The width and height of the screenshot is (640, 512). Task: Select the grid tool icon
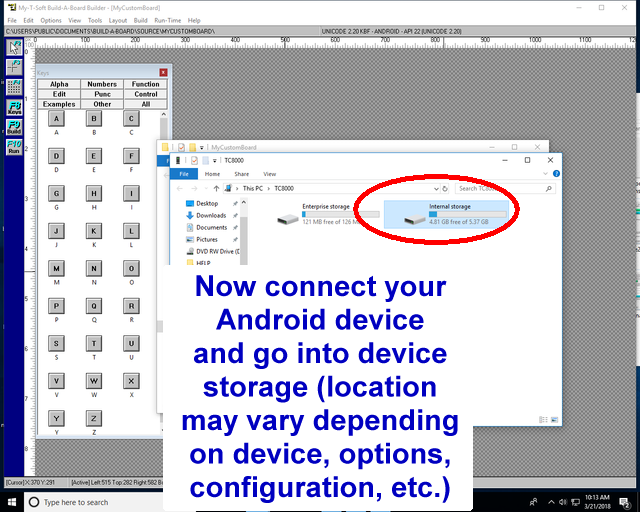point(15,87)
